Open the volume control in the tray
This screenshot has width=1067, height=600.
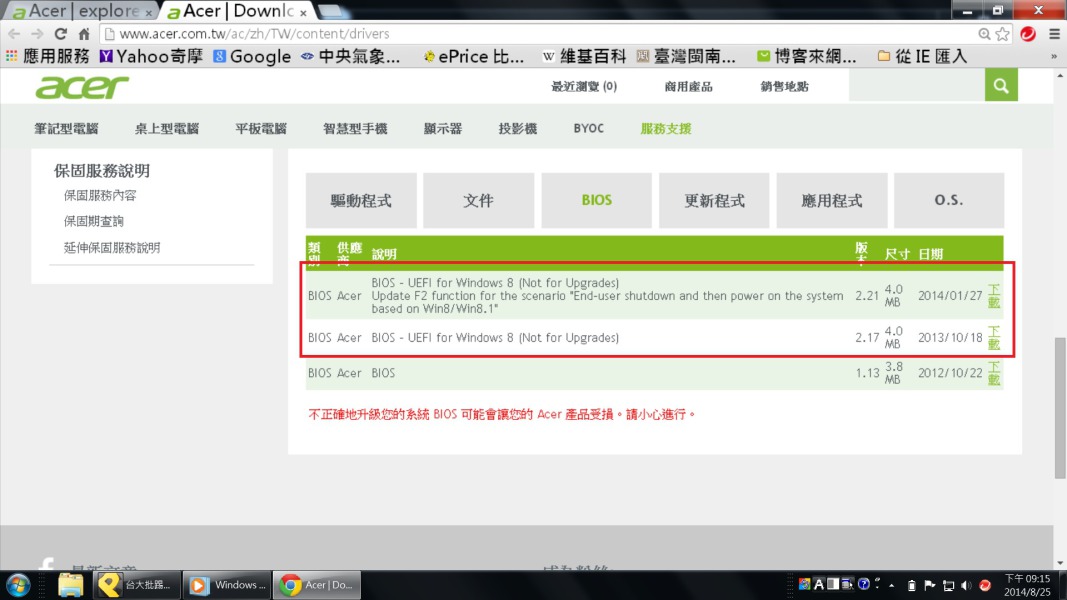[x=966, y=585]
